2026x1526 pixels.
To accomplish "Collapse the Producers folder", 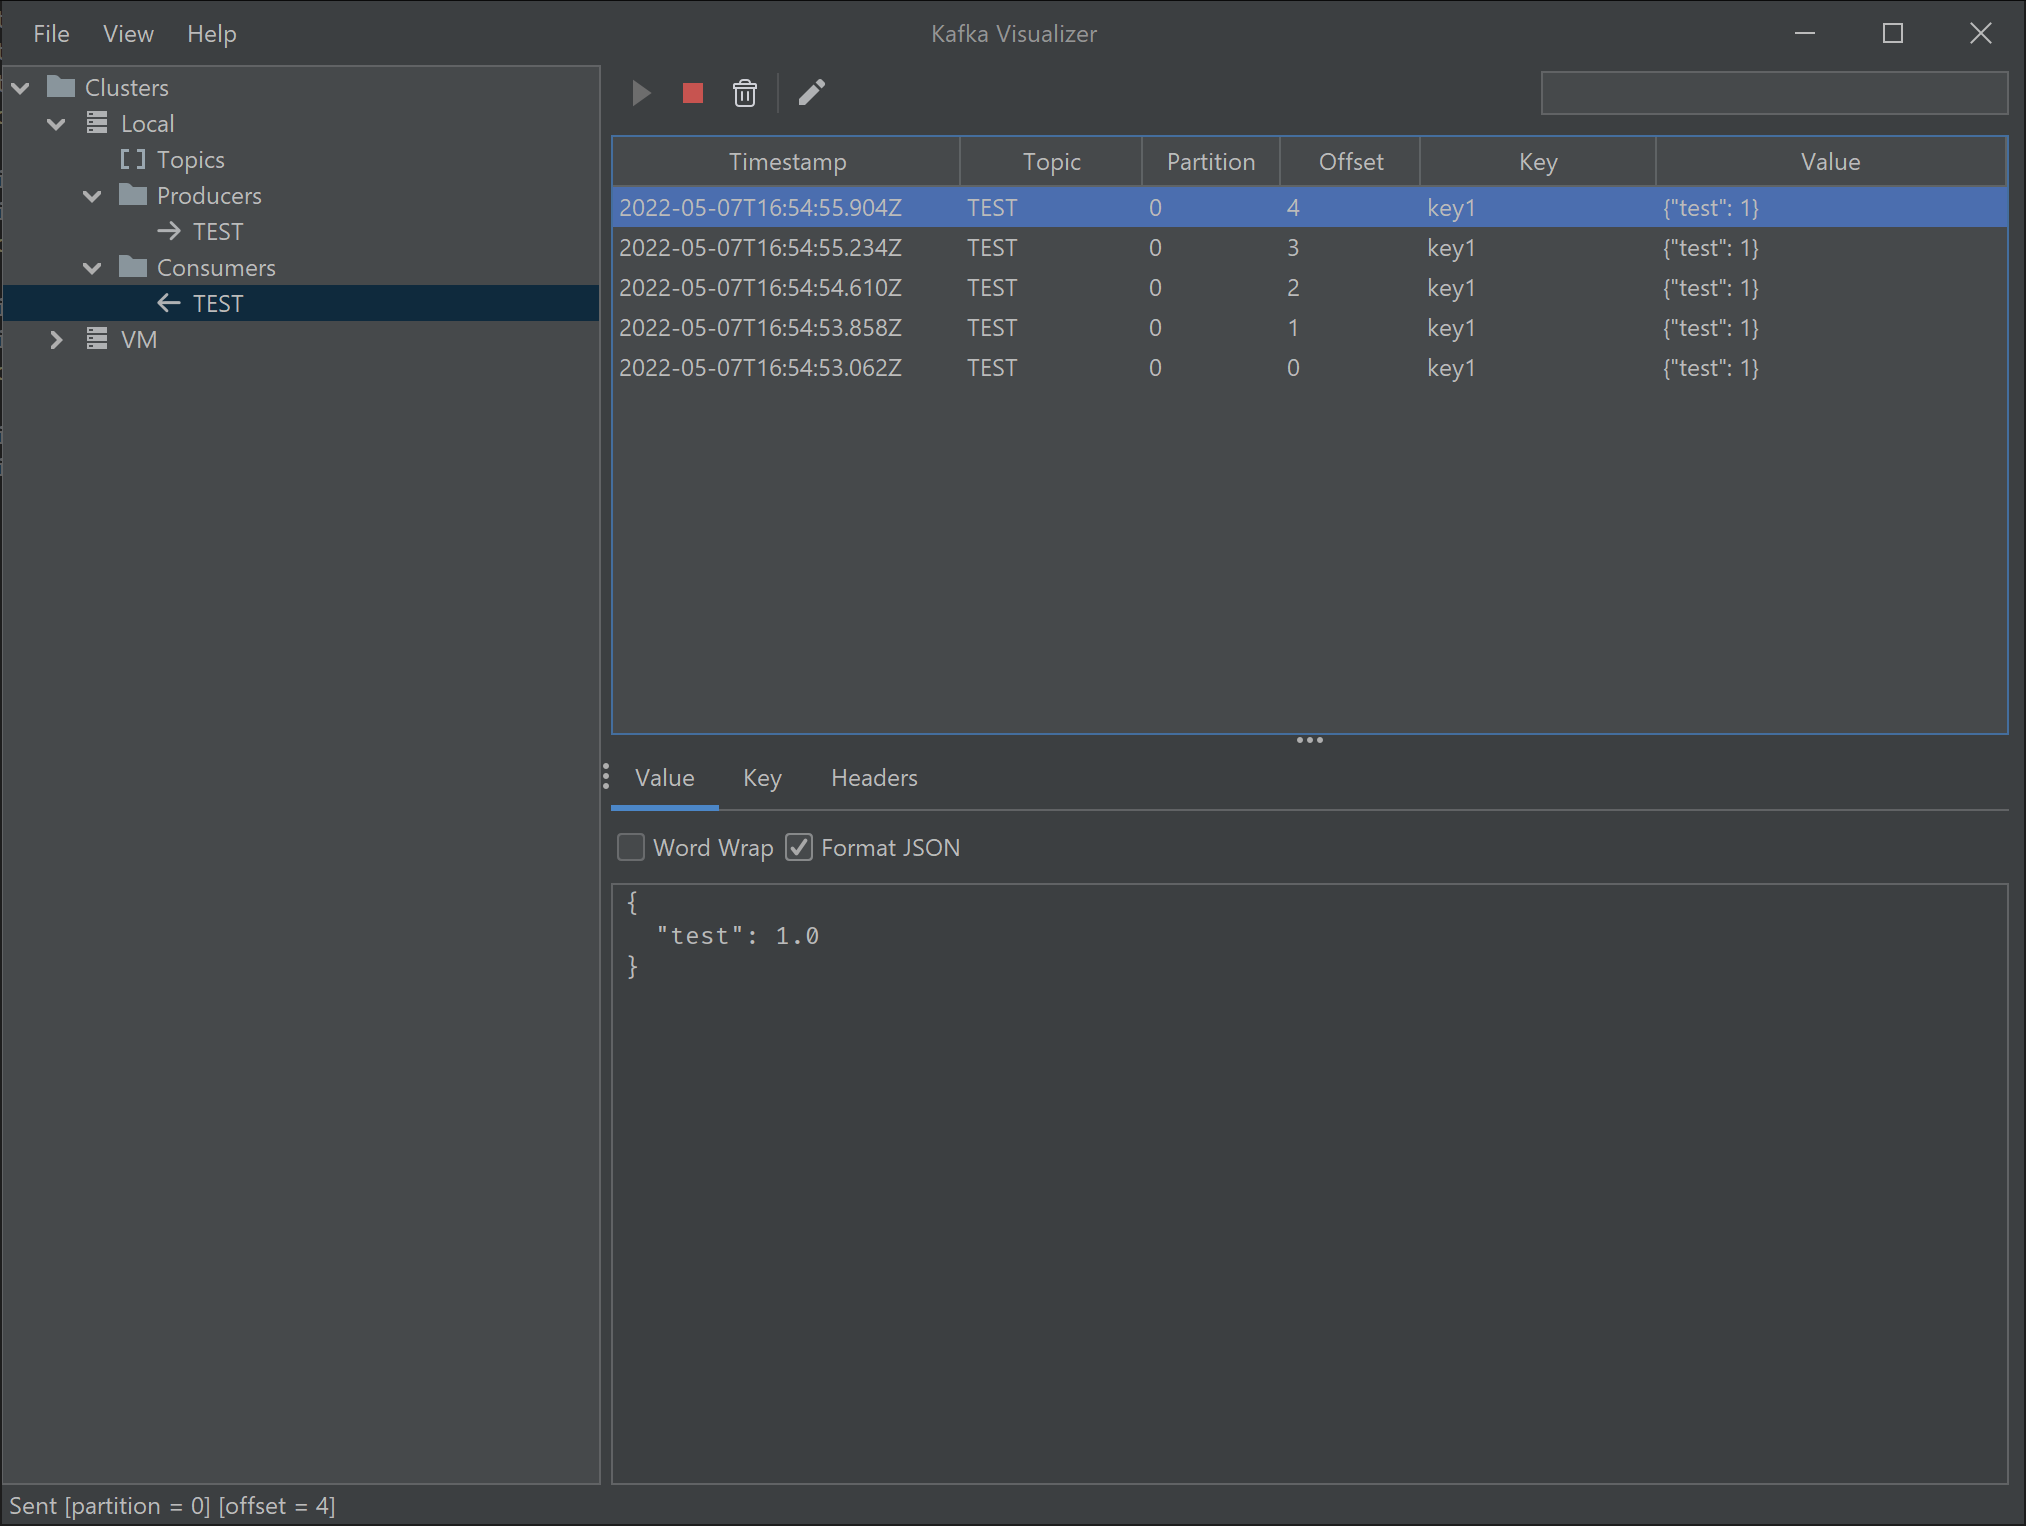I will pyautogui.click(x=92, y=196).
